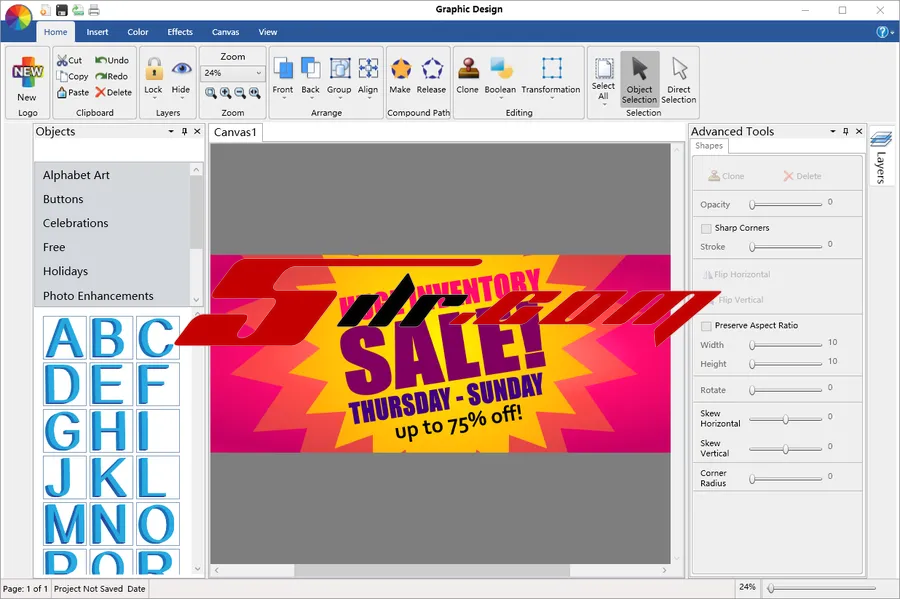
Task: Paste from clipboard
Action: 73,92
